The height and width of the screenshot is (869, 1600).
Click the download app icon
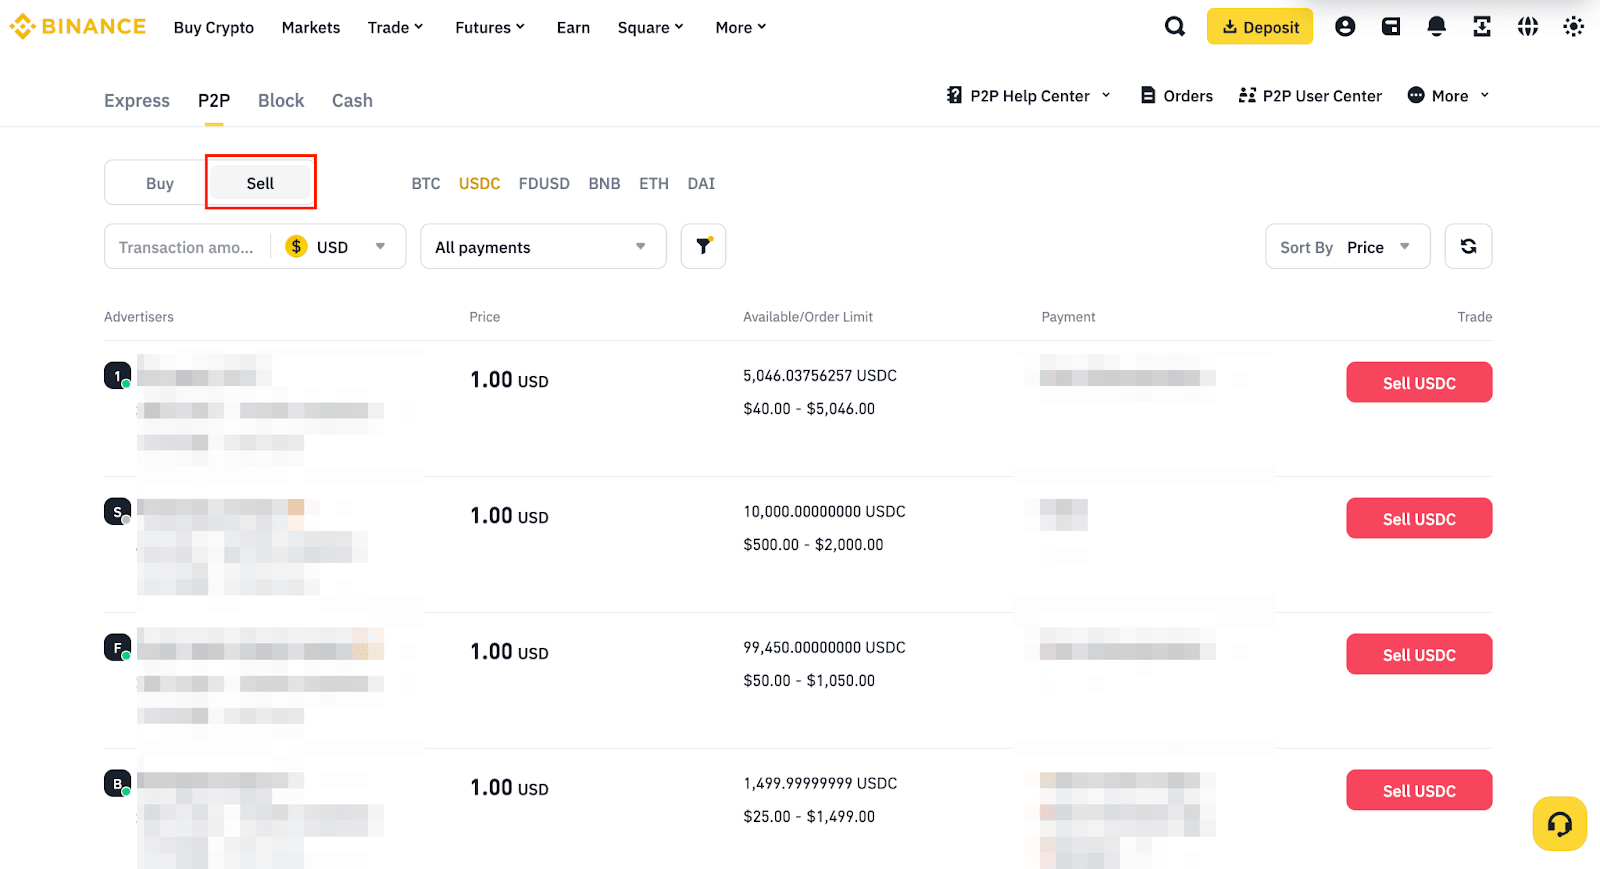[1482, 27]
